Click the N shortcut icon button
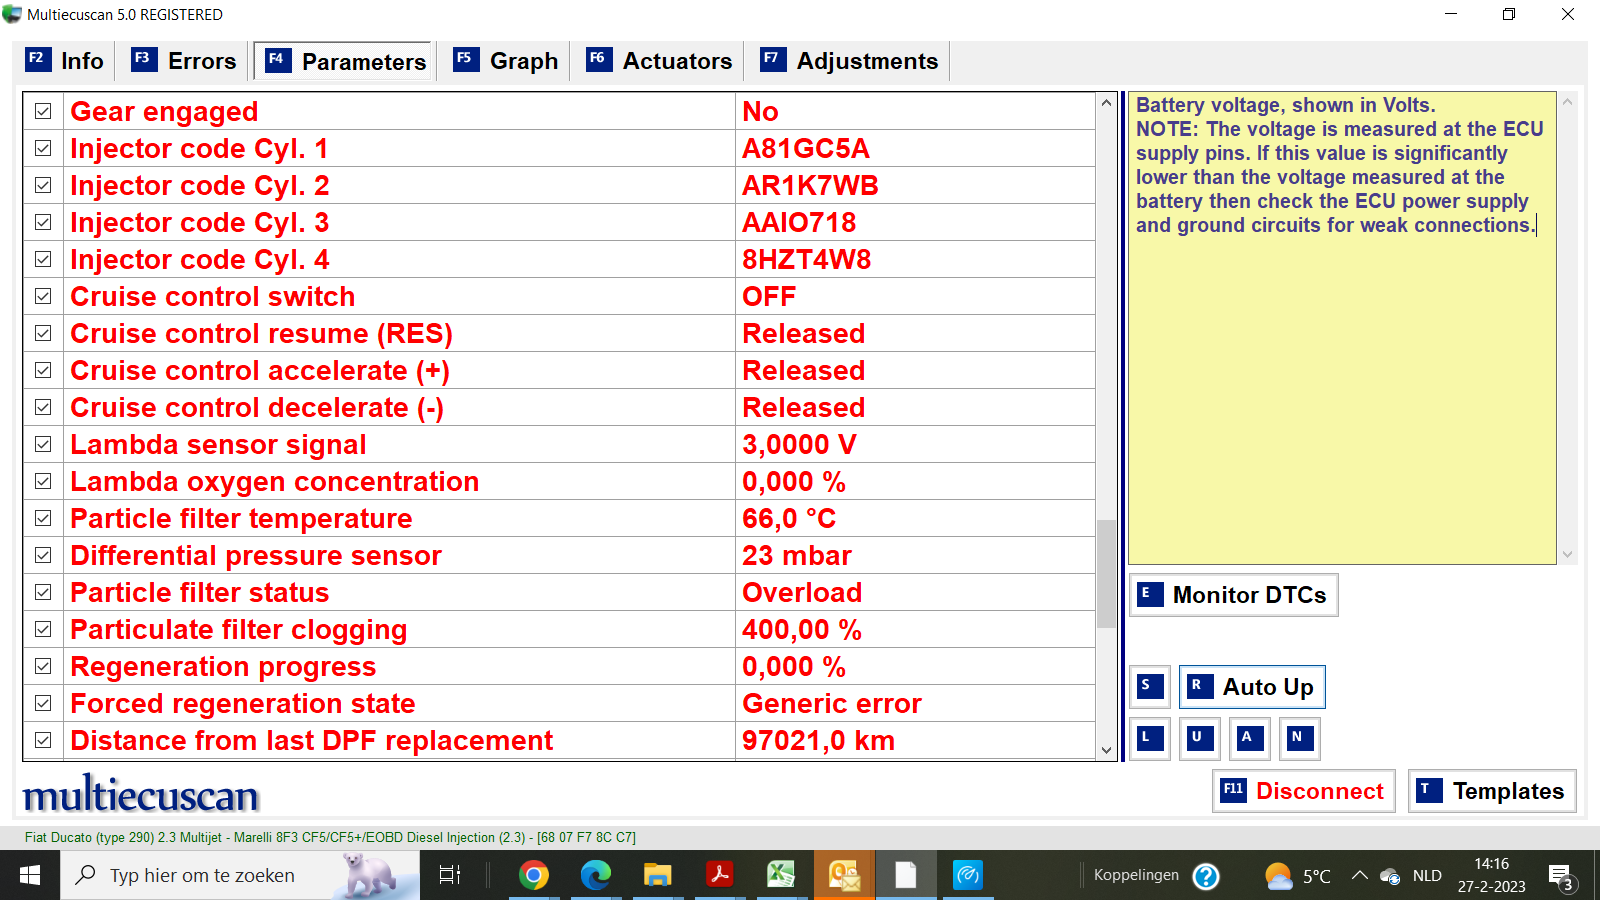 click(x=1300, y=739)
